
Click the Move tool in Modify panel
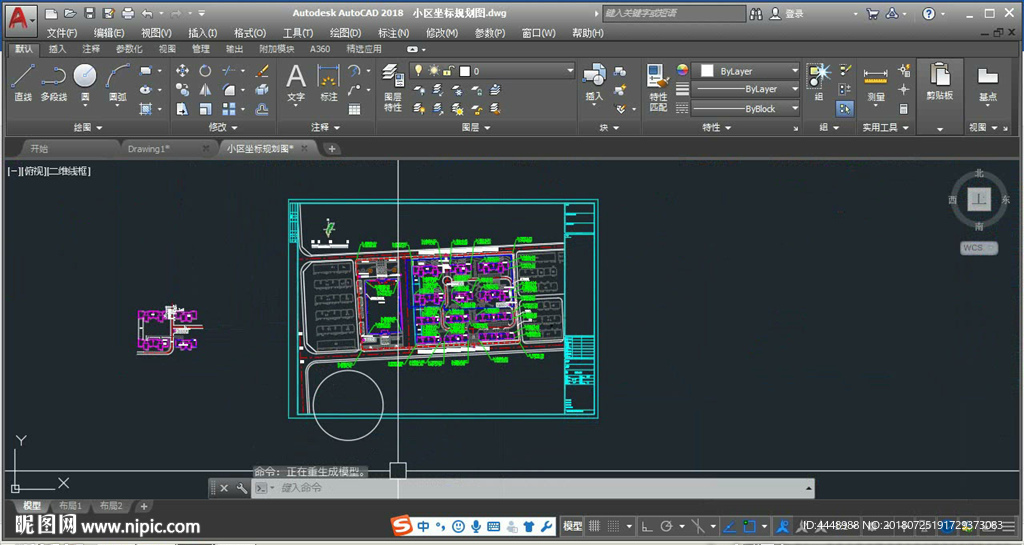click(182, 71)
